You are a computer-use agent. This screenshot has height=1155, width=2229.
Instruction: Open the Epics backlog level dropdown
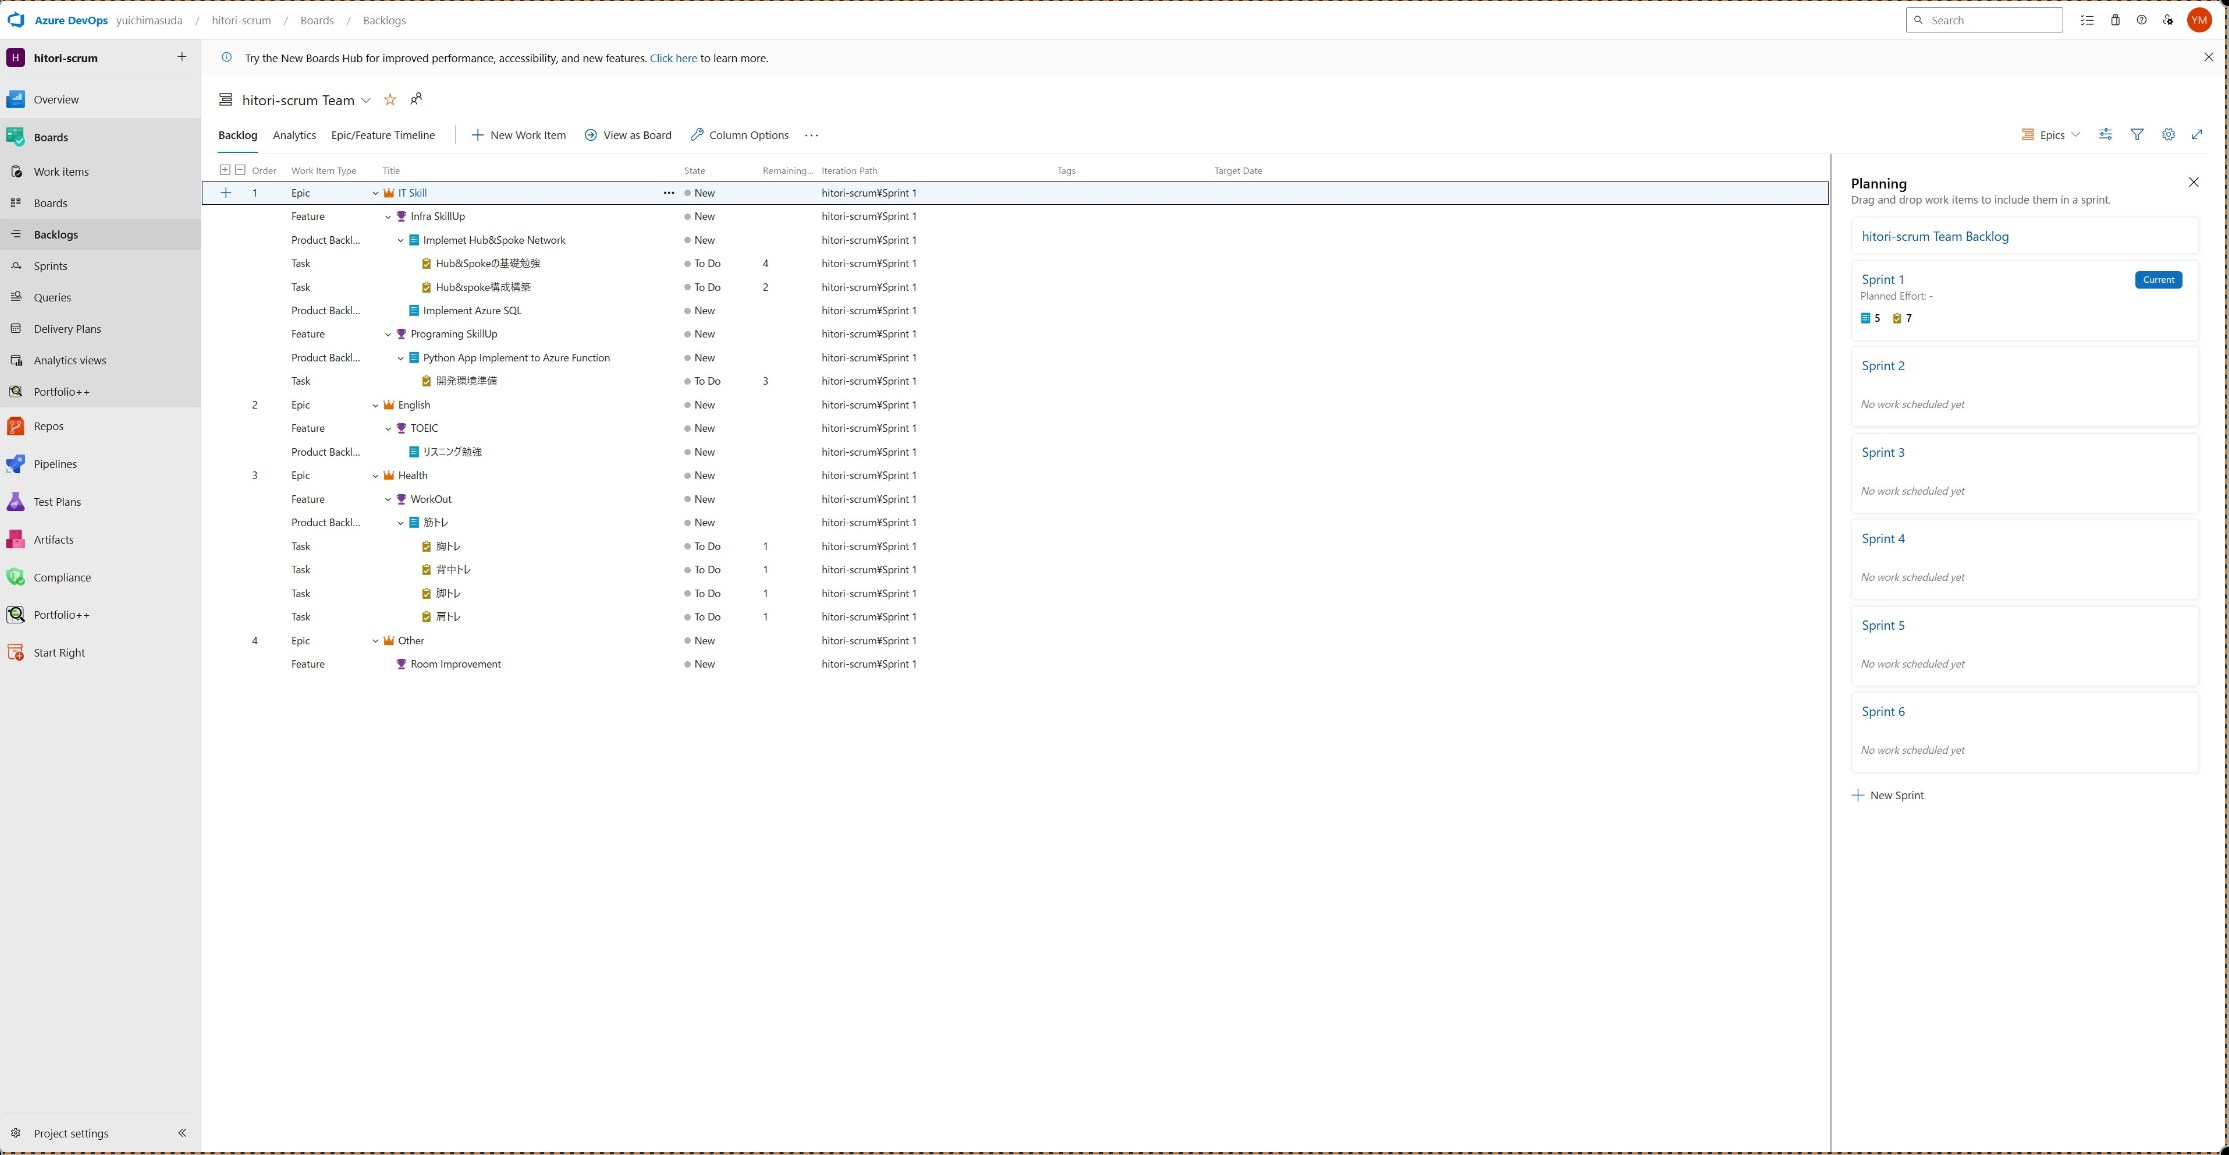pyautogui.click(x=2050, y=135)
